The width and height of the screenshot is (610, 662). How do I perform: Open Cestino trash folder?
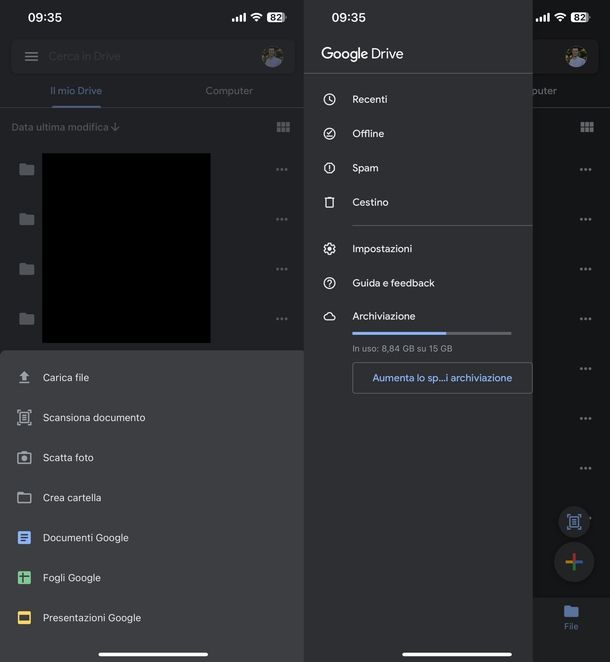(x=369, y=202)
